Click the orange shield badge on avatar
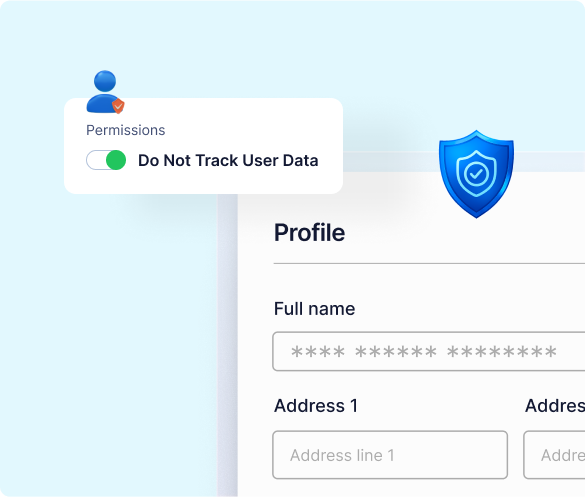The image size is (585, 497). point(118,106)
